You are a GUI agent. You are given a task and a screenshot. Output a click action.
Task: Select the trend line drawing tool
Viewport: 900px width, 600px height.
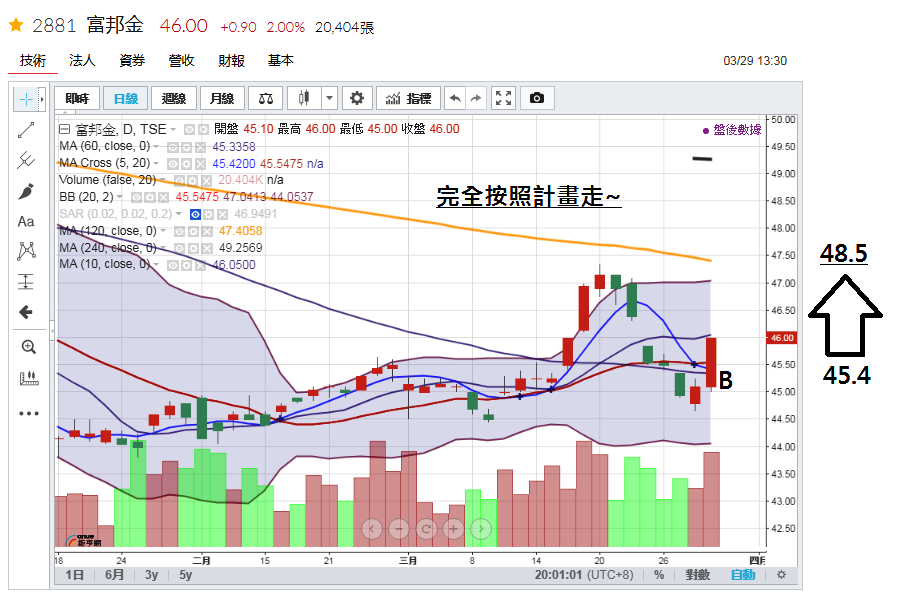(26, 130)
